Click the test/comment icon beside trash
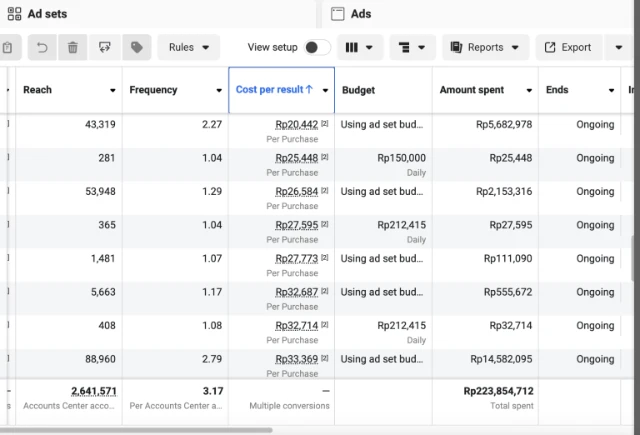The width and height of the screenshot is (640, 435). click(104, 47)
